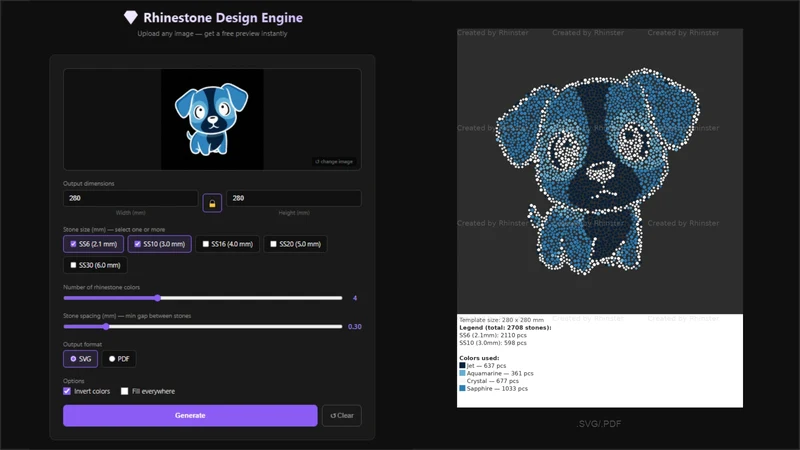This screenshot has width=800, height=450.
Task: Enable the SS30 (6.0 mm) stone size
Action: [x=95, y=265]
